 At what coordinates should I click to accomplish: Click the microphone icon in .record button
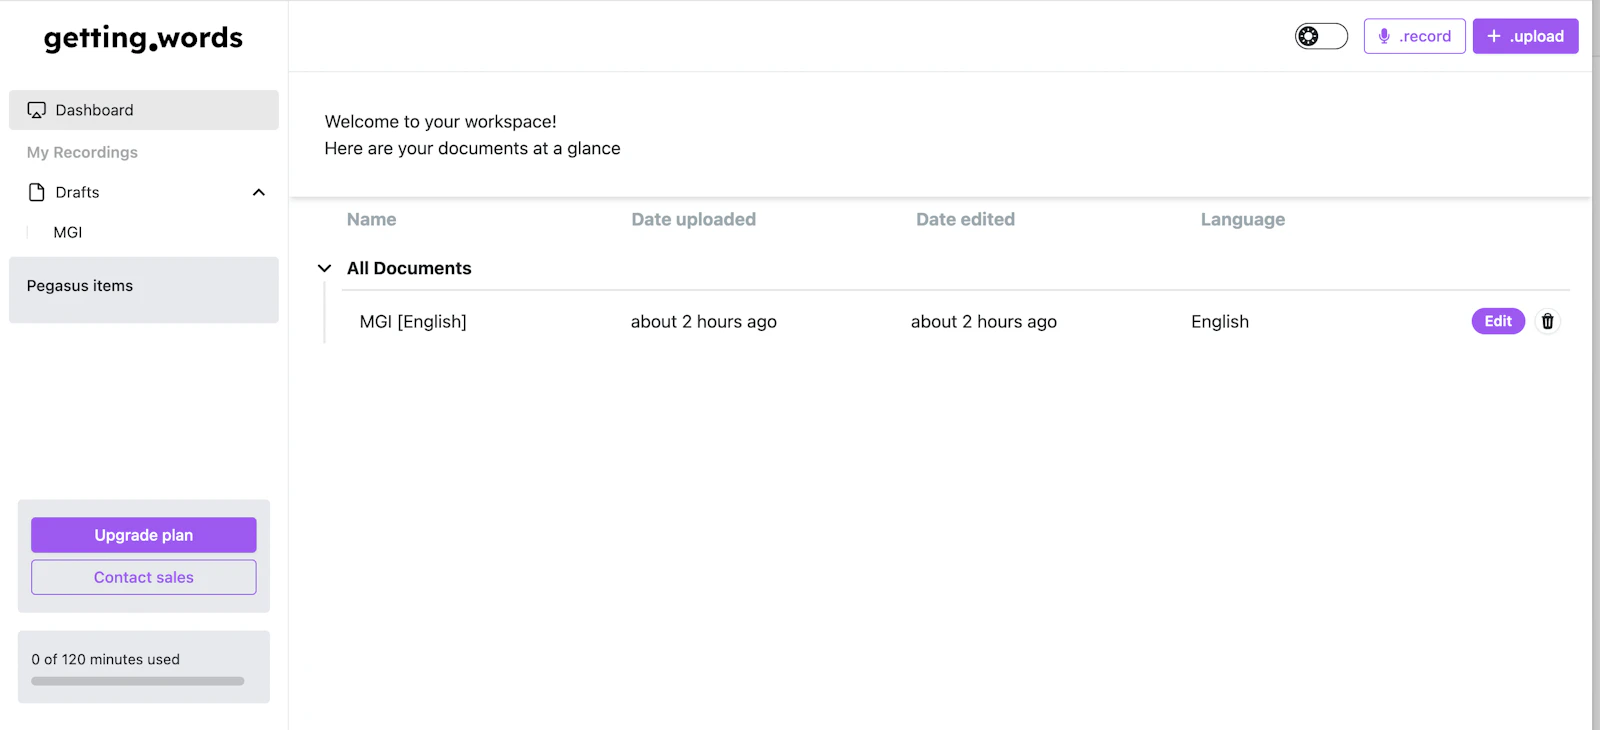pos(1384,36)
